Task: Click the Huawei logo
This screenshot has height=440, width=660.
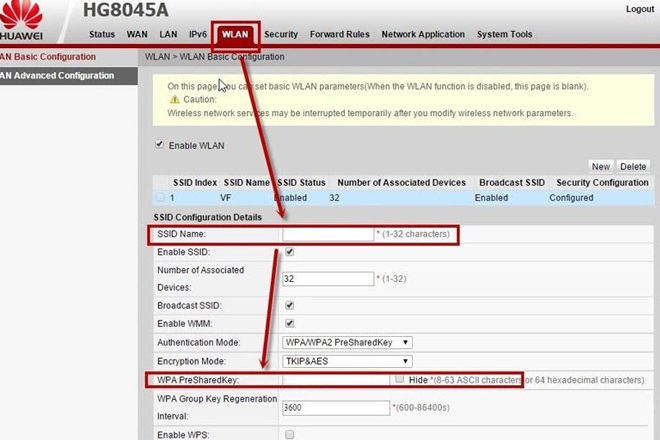Action: point(21,20)
